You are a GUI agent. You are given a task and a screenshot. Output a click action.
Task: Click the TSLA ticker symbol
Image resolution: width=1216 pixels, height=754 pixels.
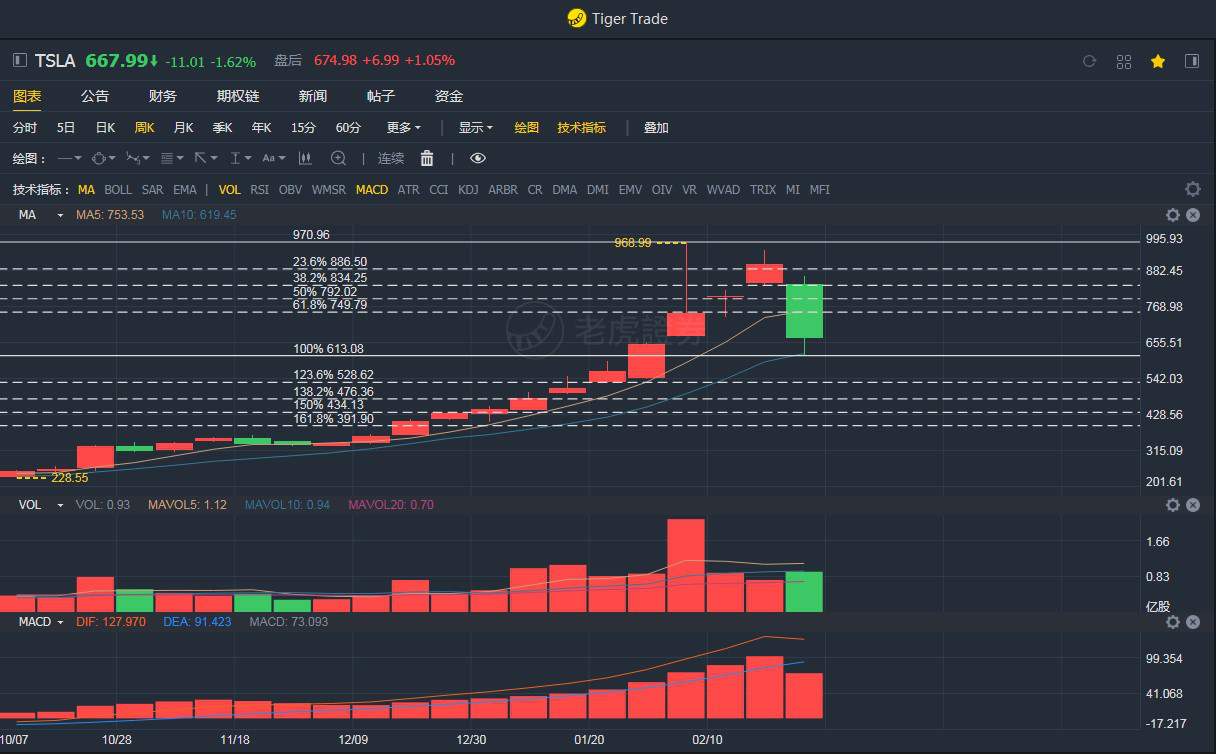(x=55, y=60)
